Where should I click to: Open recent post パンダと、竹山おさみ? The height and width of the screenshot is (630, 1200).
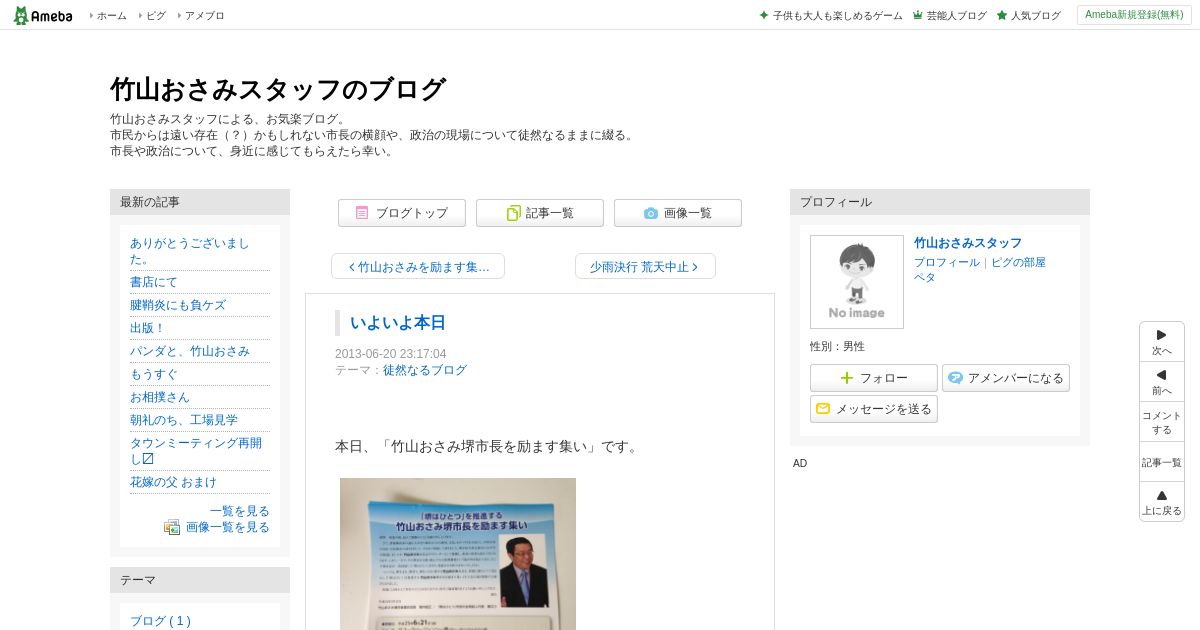pyautogui.click(x=190, y=351)
